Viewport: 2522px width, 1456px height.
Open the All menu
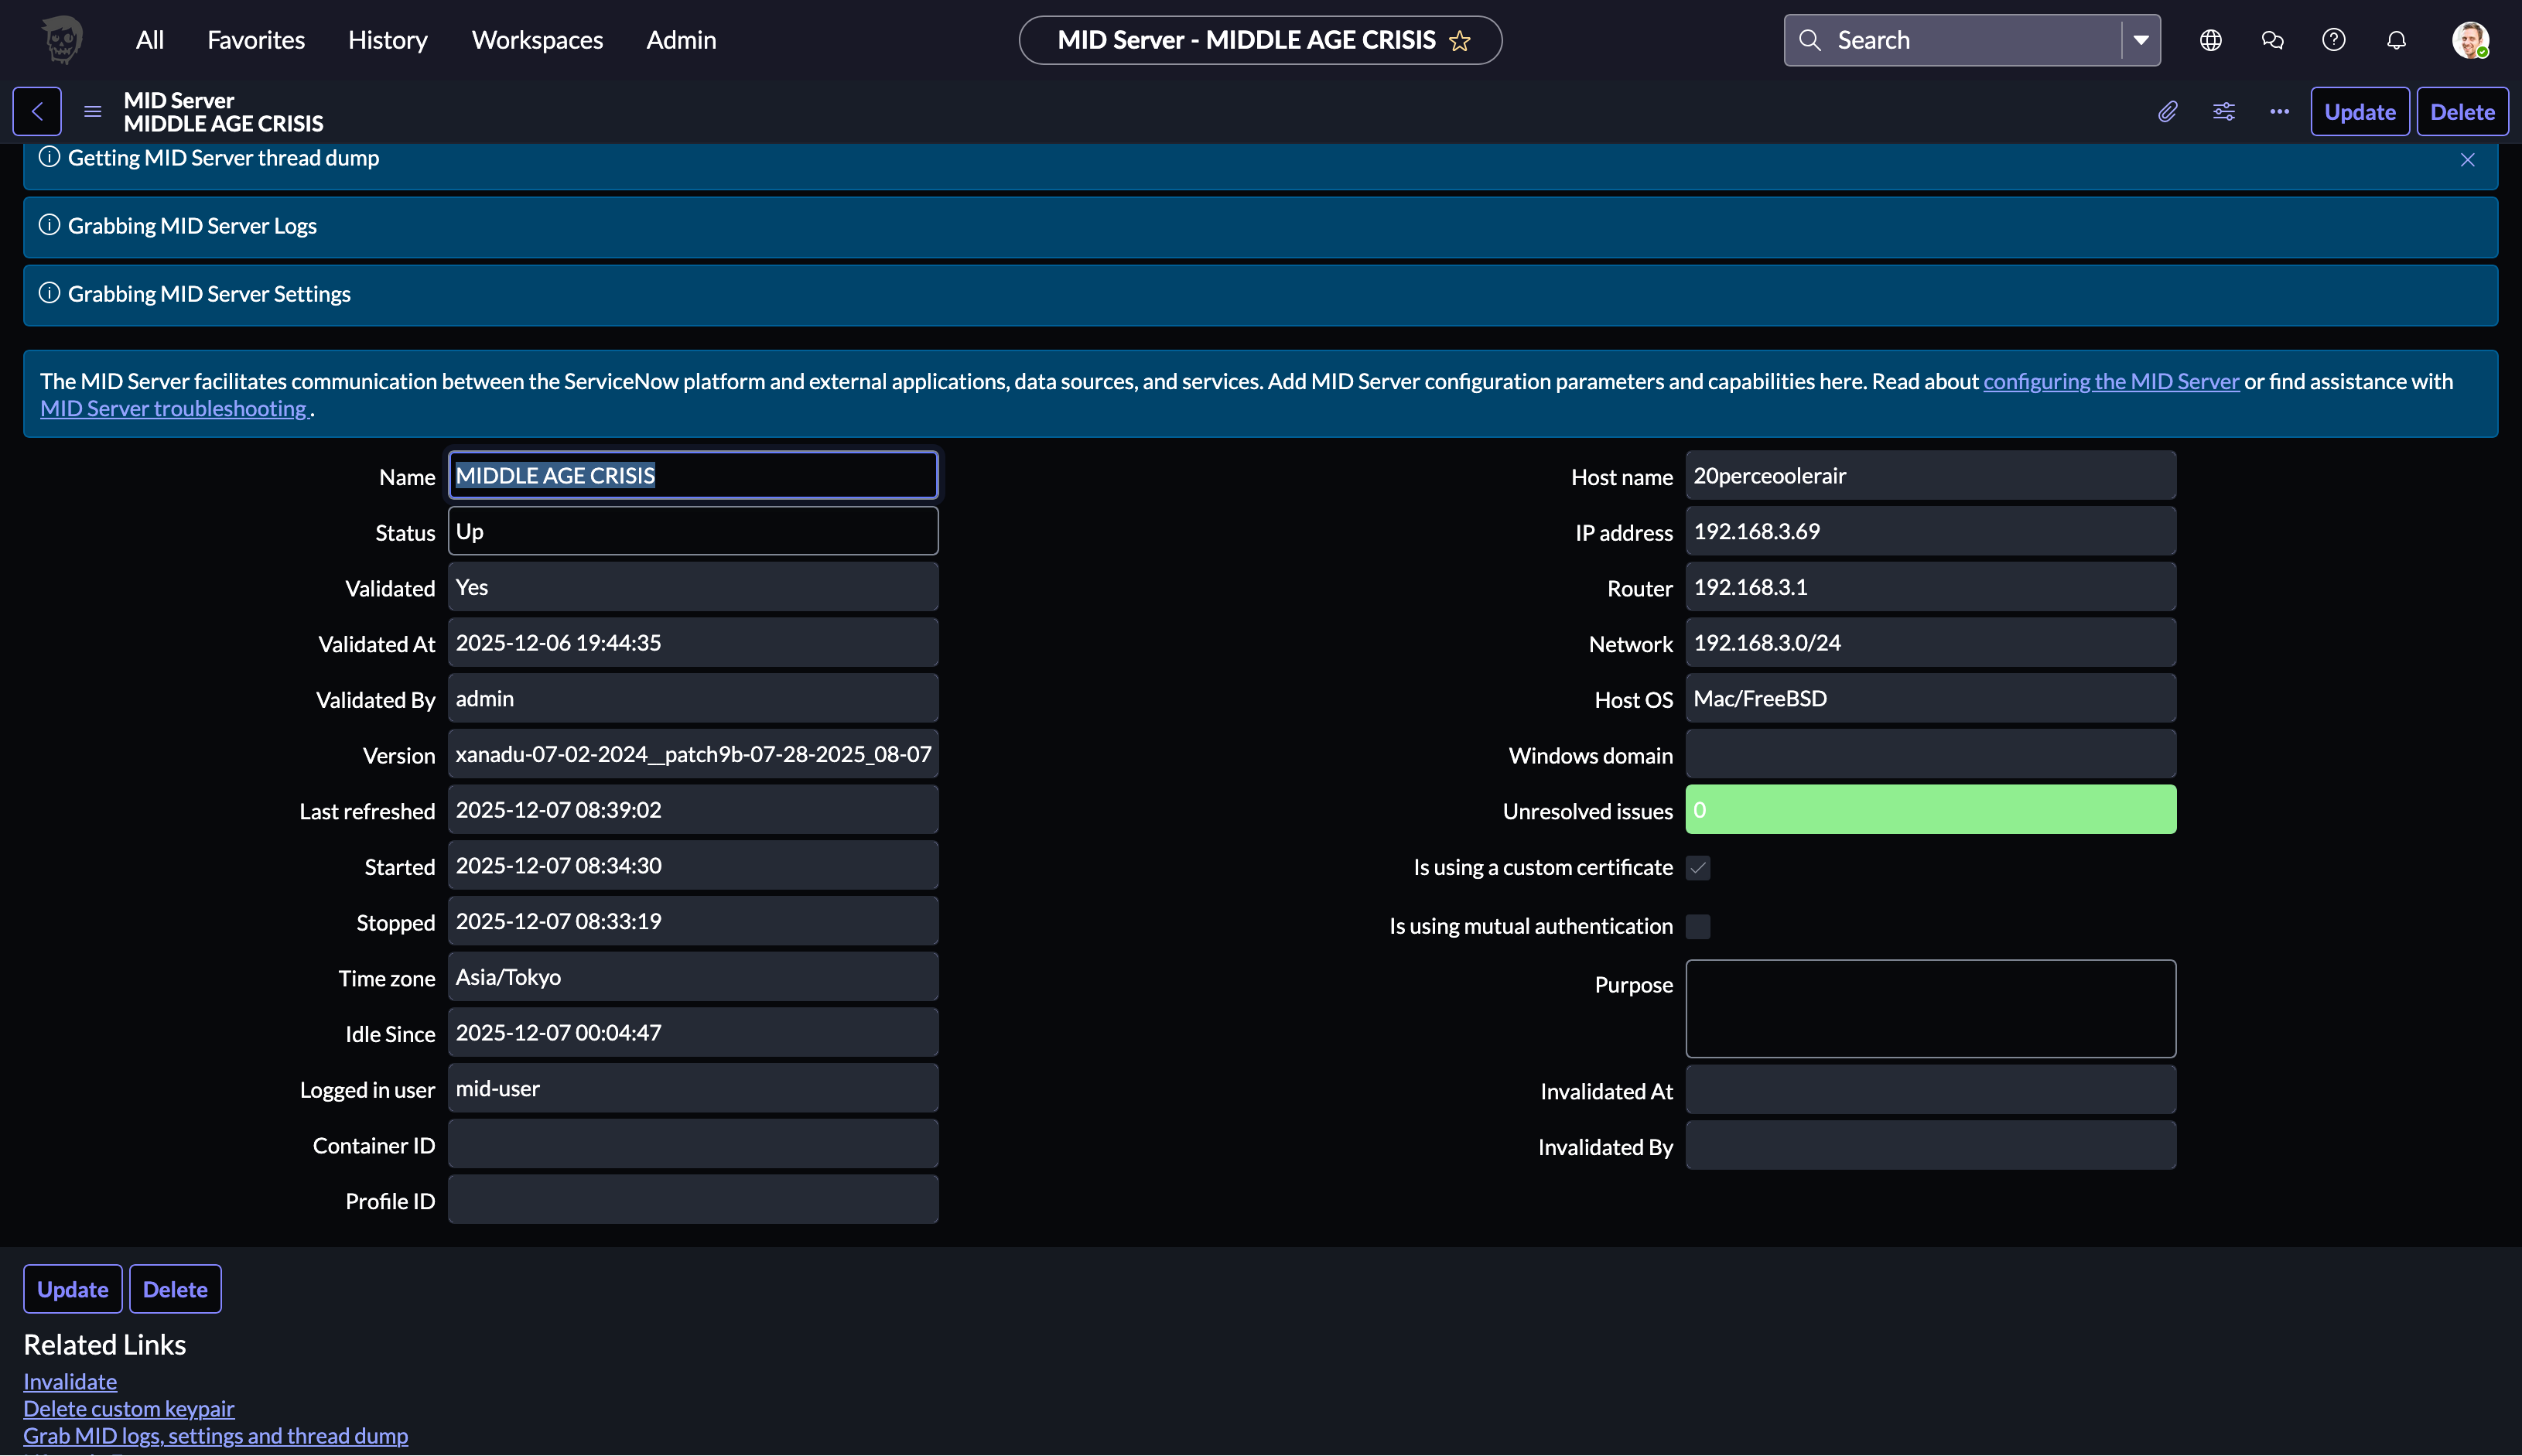(150, 40)
